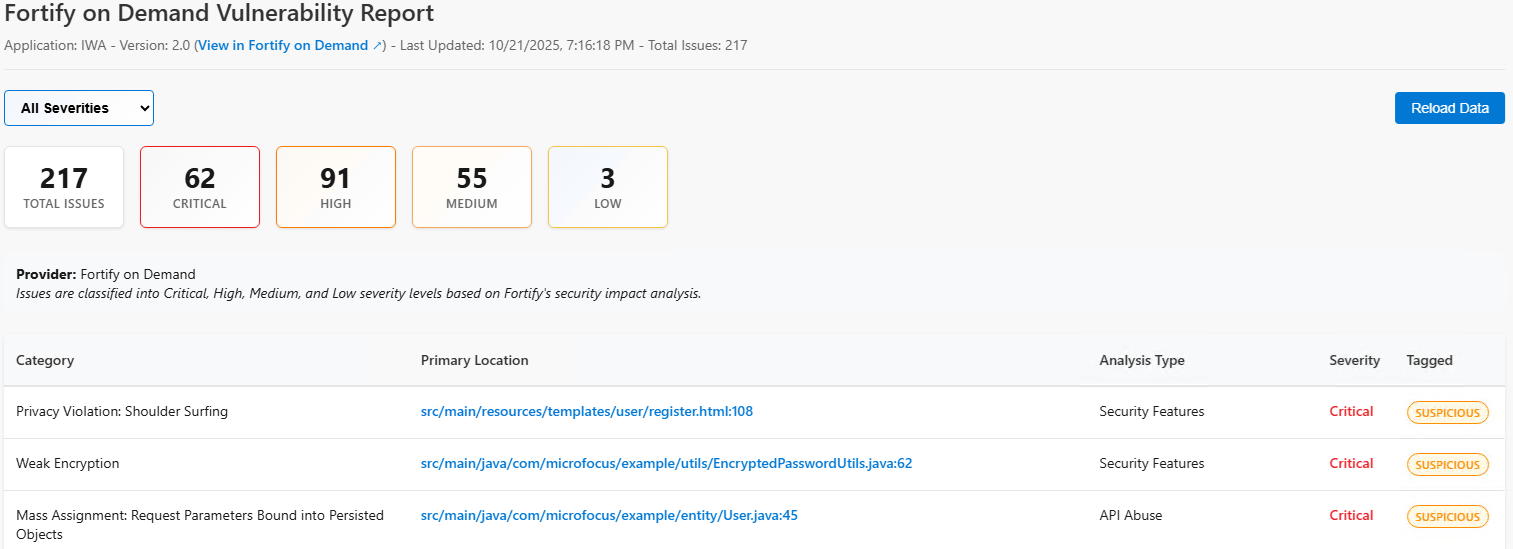The width and height of the screenshot is (1513, 549).
Task: Click Critical severity on Weak Encryption row
Action: tap(1352, 463)
